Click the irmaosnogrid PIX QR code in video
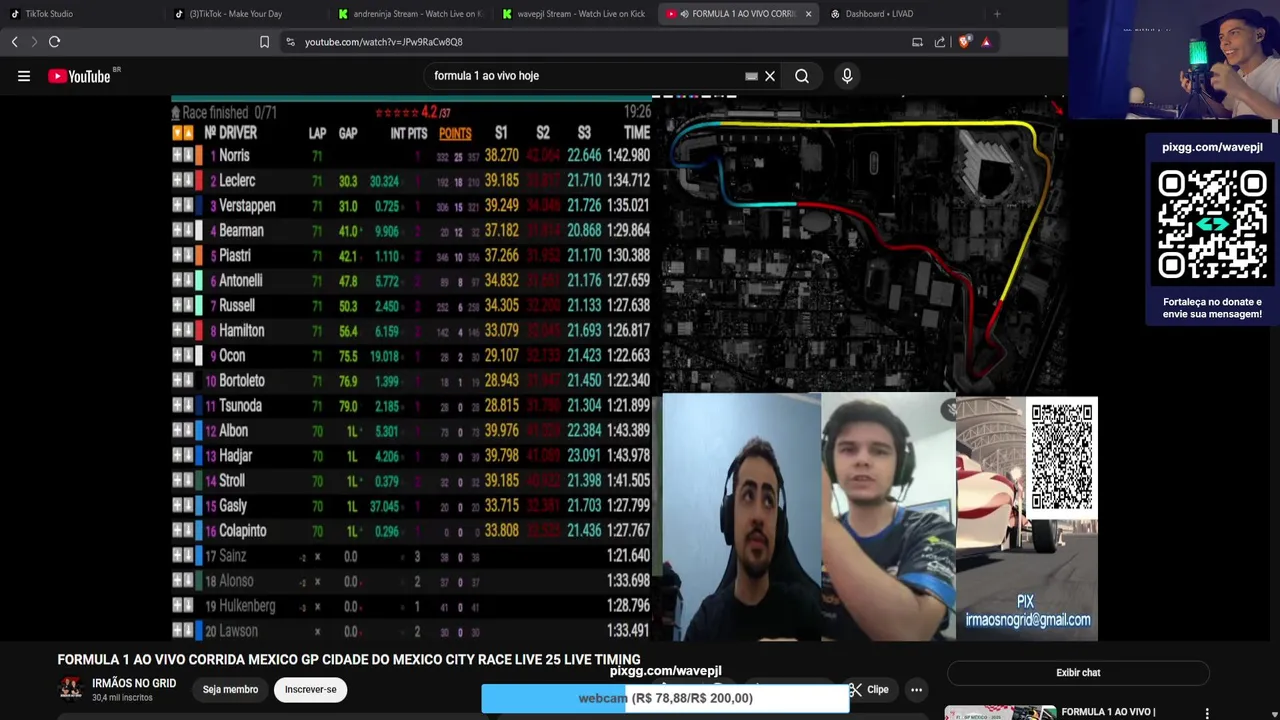1280x720 pixels. point(1062,456)
